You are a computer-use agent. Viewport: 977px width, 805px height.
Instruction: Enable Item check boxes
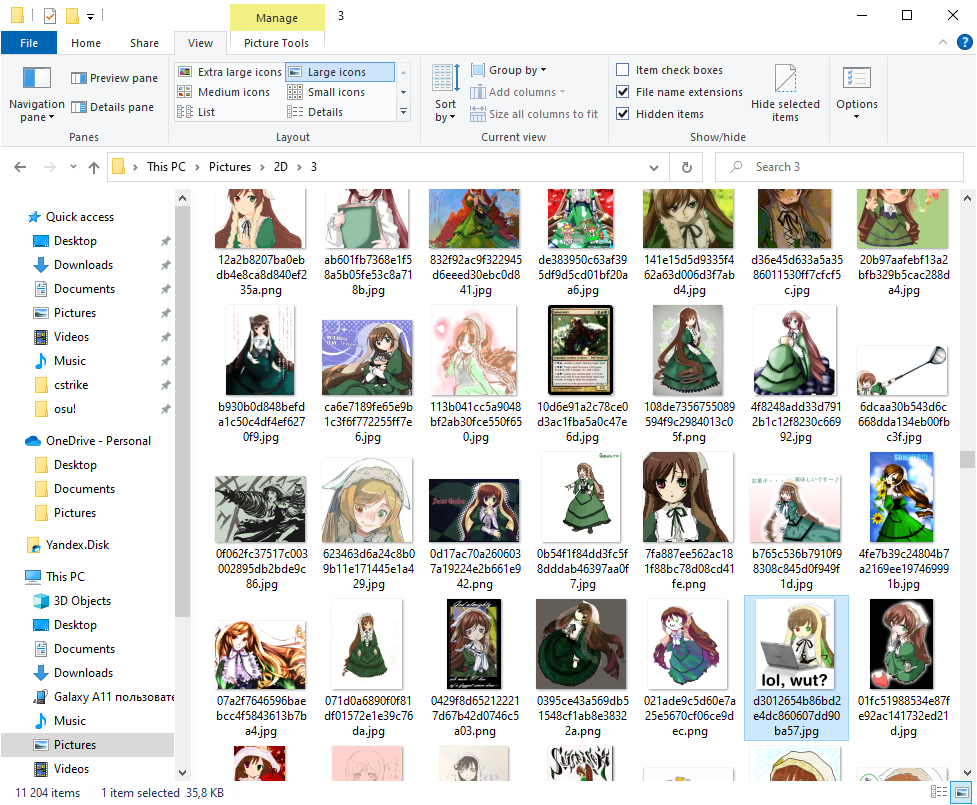coord(623,70)
